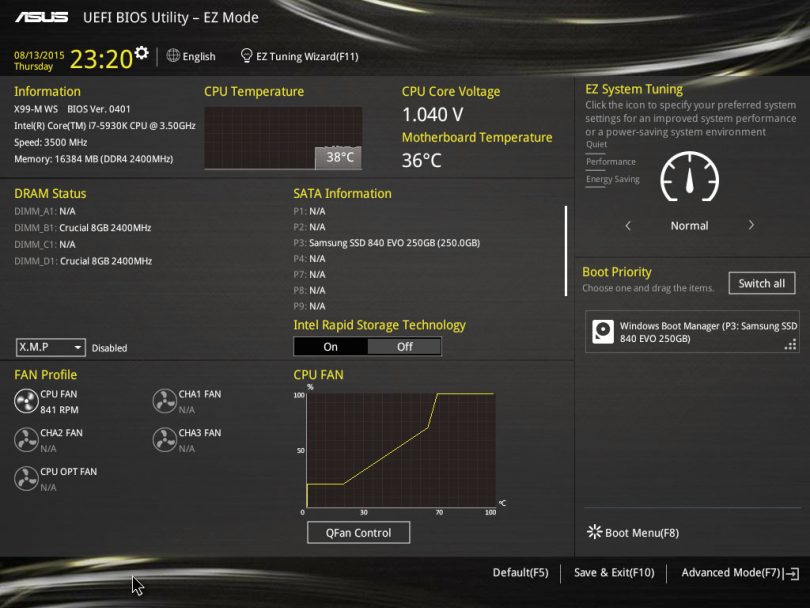Click the EZ System Tuning gauge icon
This screenshot has height=608, width=810.
click(x=689, y=177)
